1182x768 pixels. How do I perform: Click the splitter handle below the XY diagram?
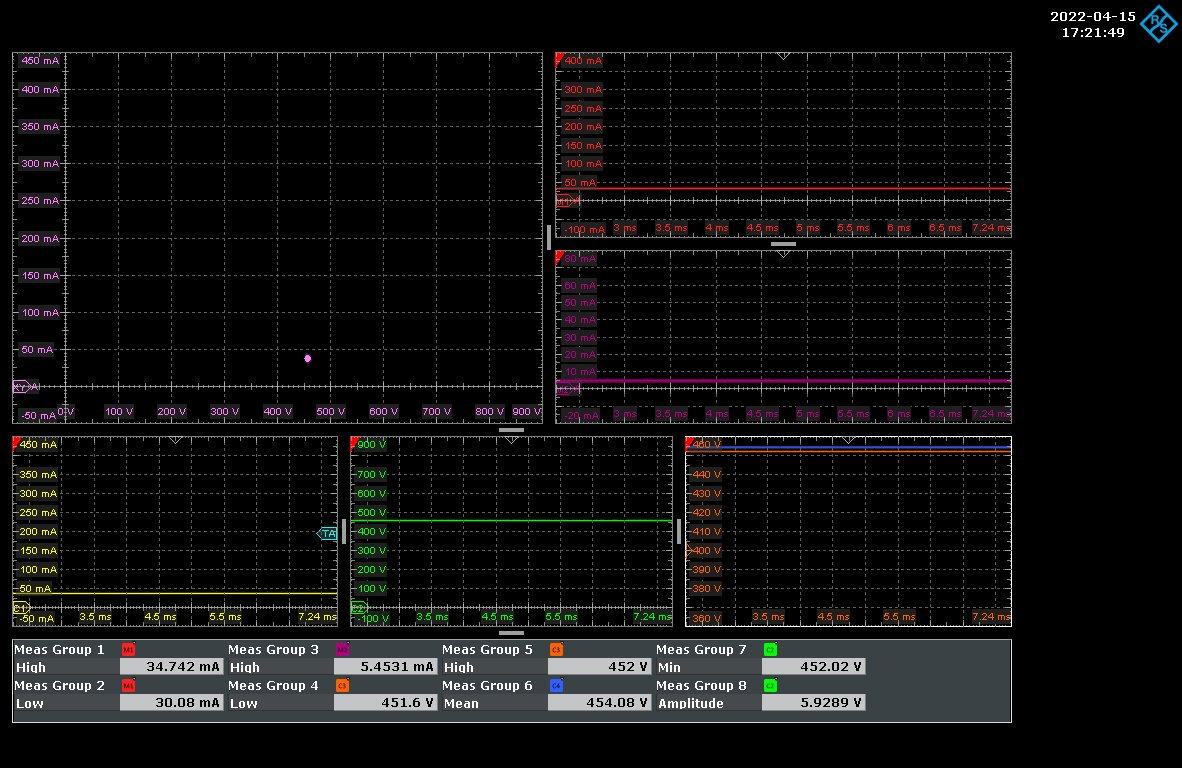[x=511, y=429]
